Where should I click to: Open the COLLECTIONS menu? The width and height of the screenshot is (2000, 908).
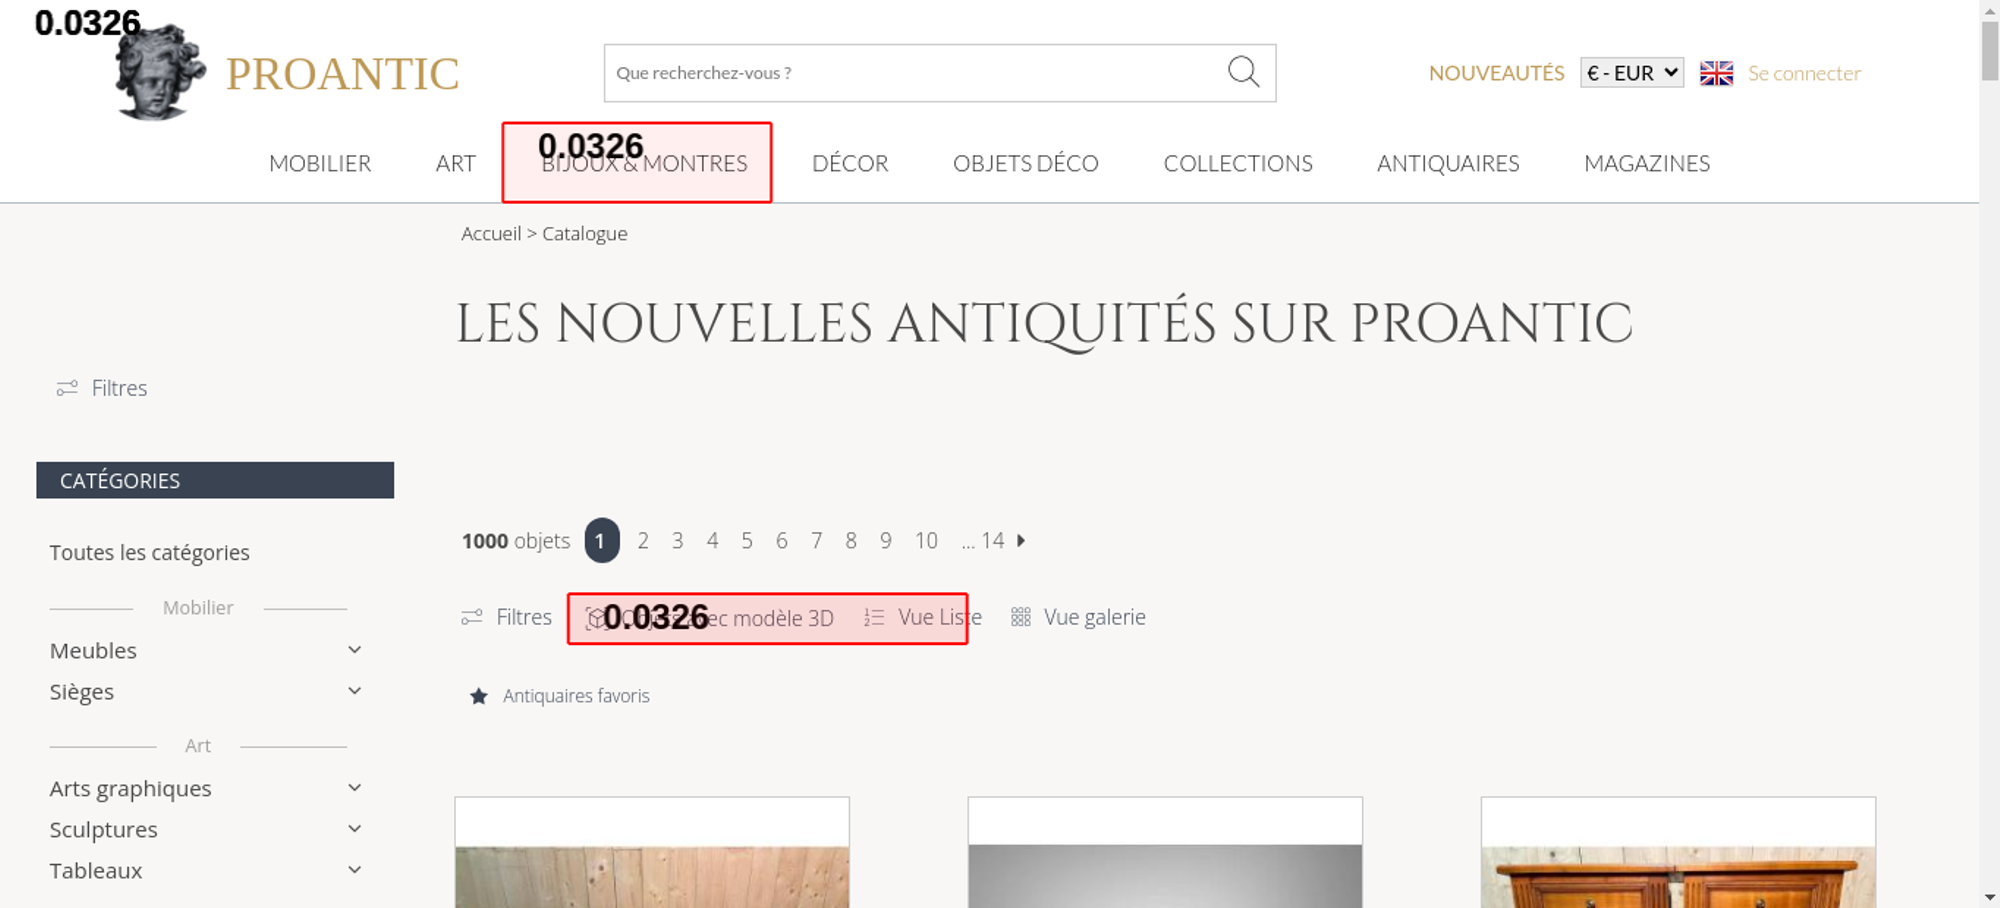point(1238,163)
